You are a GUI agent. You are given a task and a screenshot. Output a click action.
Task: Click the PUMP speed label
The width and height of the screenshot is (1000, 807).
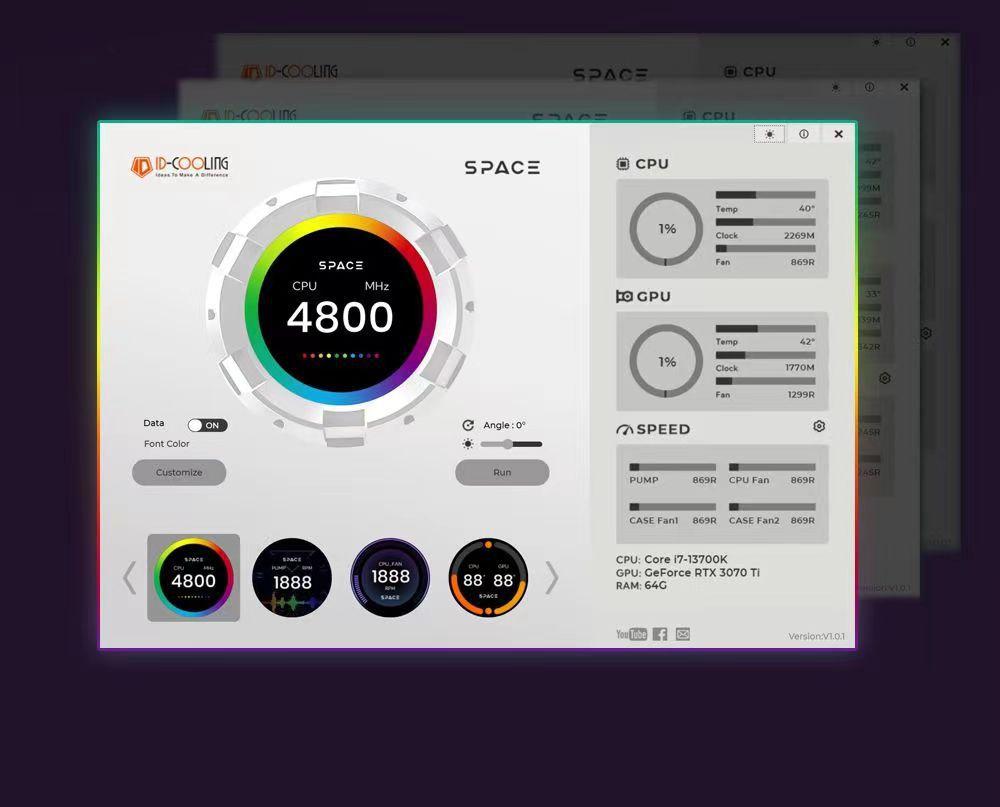coord(643,480)
